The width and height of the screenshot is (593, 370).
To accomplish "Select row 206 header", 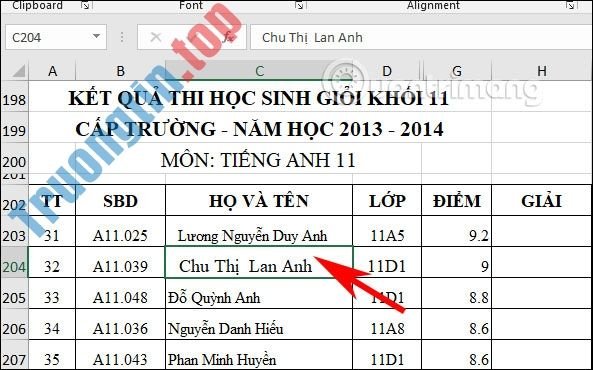I will tap(14, 325).
